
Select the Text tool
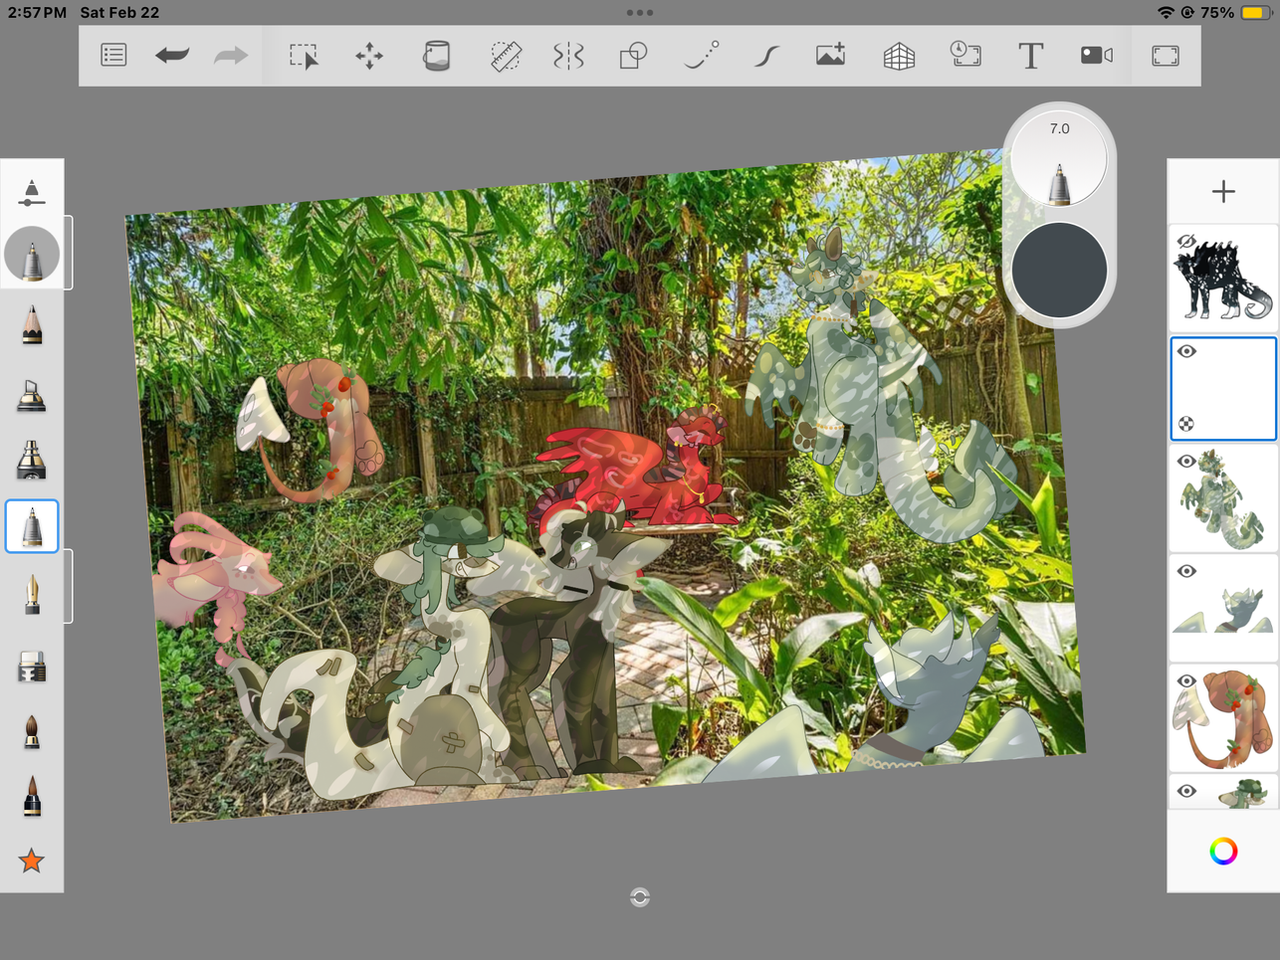click(x=1031, y=55)
